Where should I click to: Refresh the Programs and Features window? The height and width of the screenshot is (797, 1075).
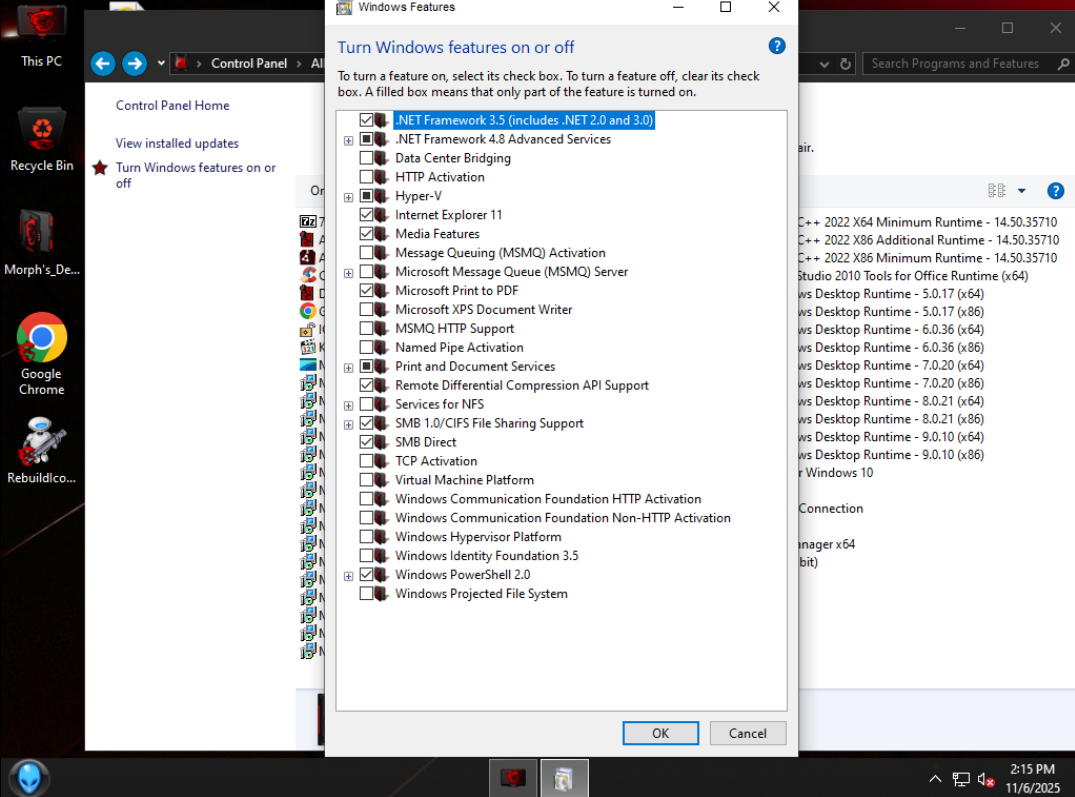(845, 64)
